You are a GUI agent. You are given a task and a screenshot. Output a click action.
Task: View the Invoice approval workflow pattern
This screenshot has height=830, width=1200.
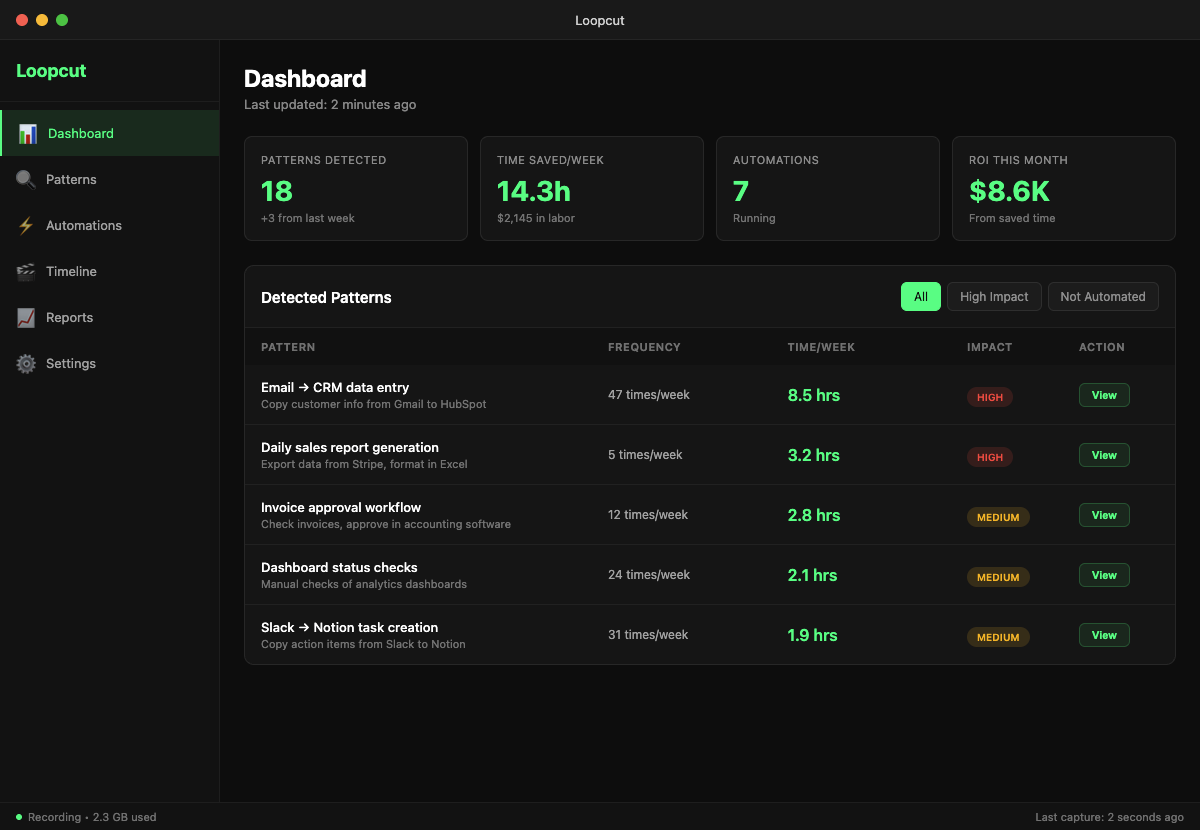click(1103, 515)
